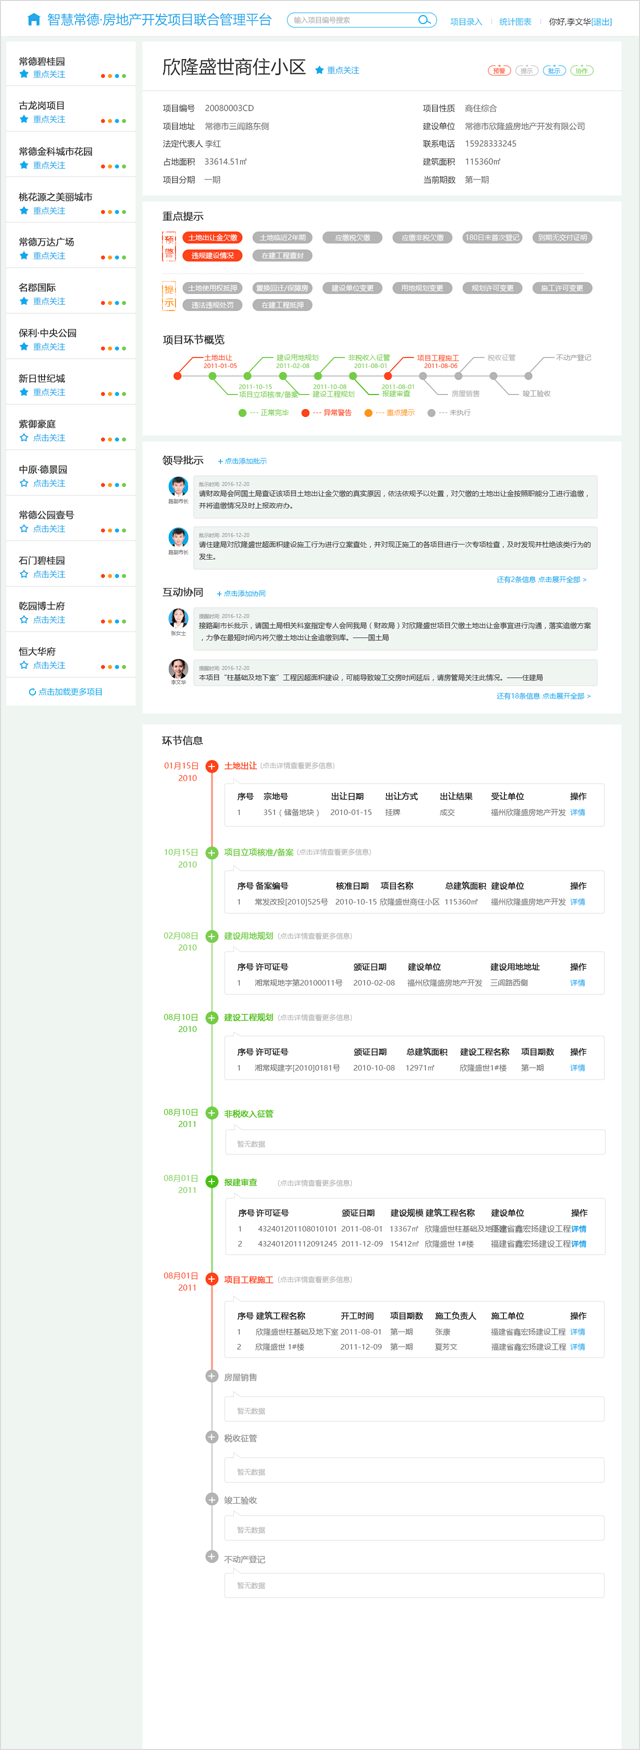Load more projects via 点击加载更多项目
The height and width of the screenshot is (1750, 640).
point(66,692)
